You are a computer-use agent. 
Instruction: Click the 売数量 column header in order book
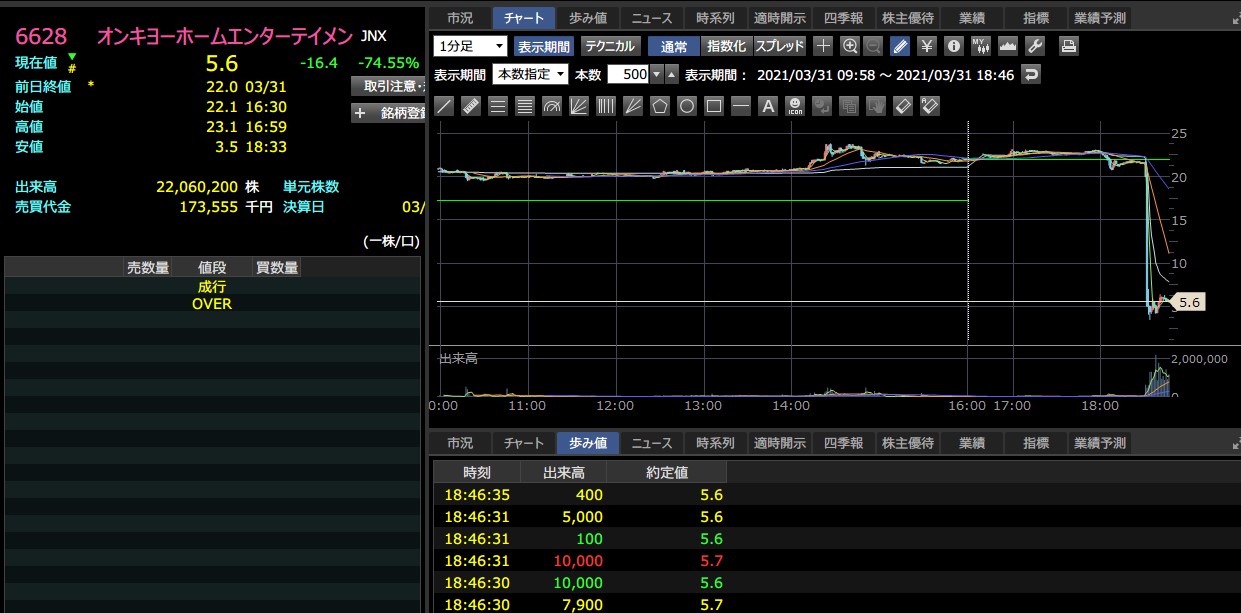147,268
